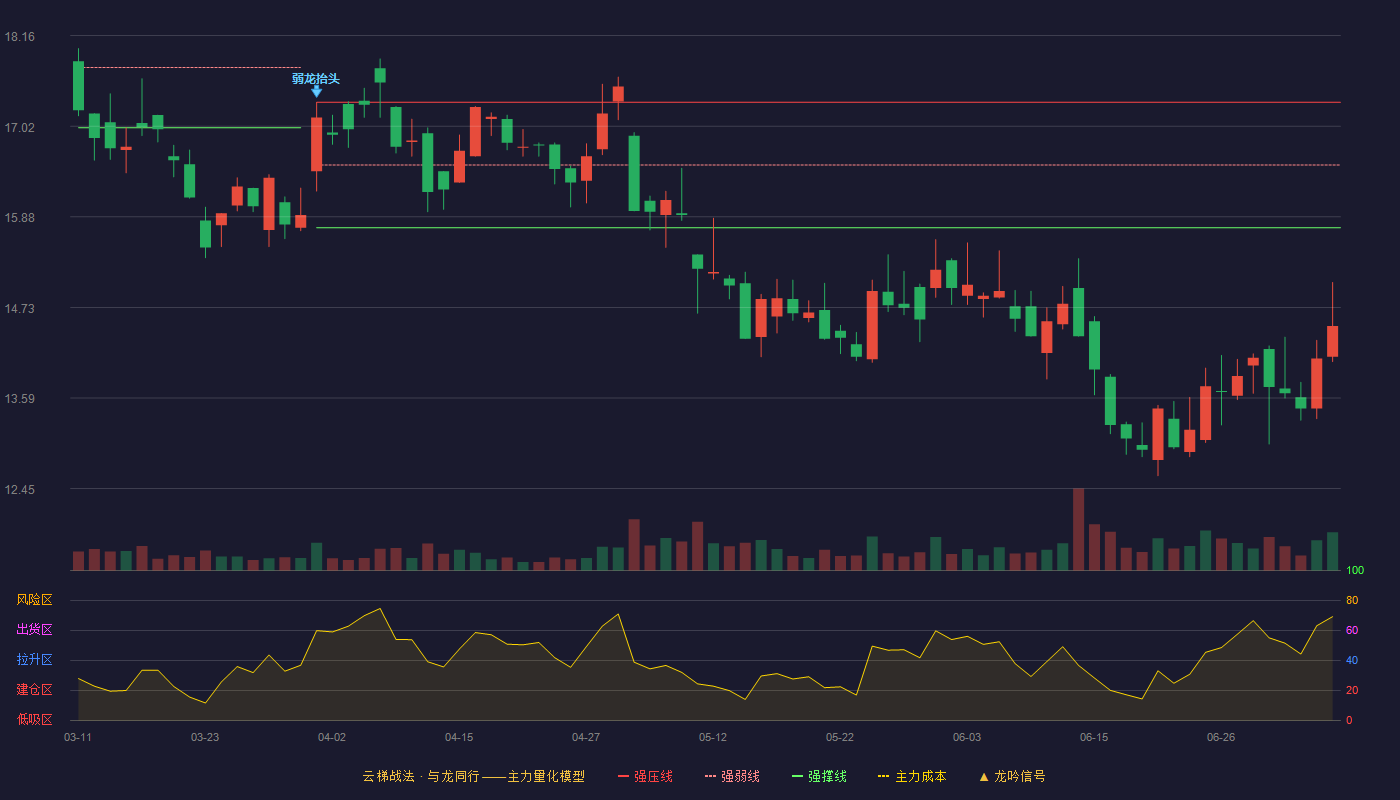Click the 06-03 date label
This screenshot has height=800, width=1400.
tap(967, 737)
